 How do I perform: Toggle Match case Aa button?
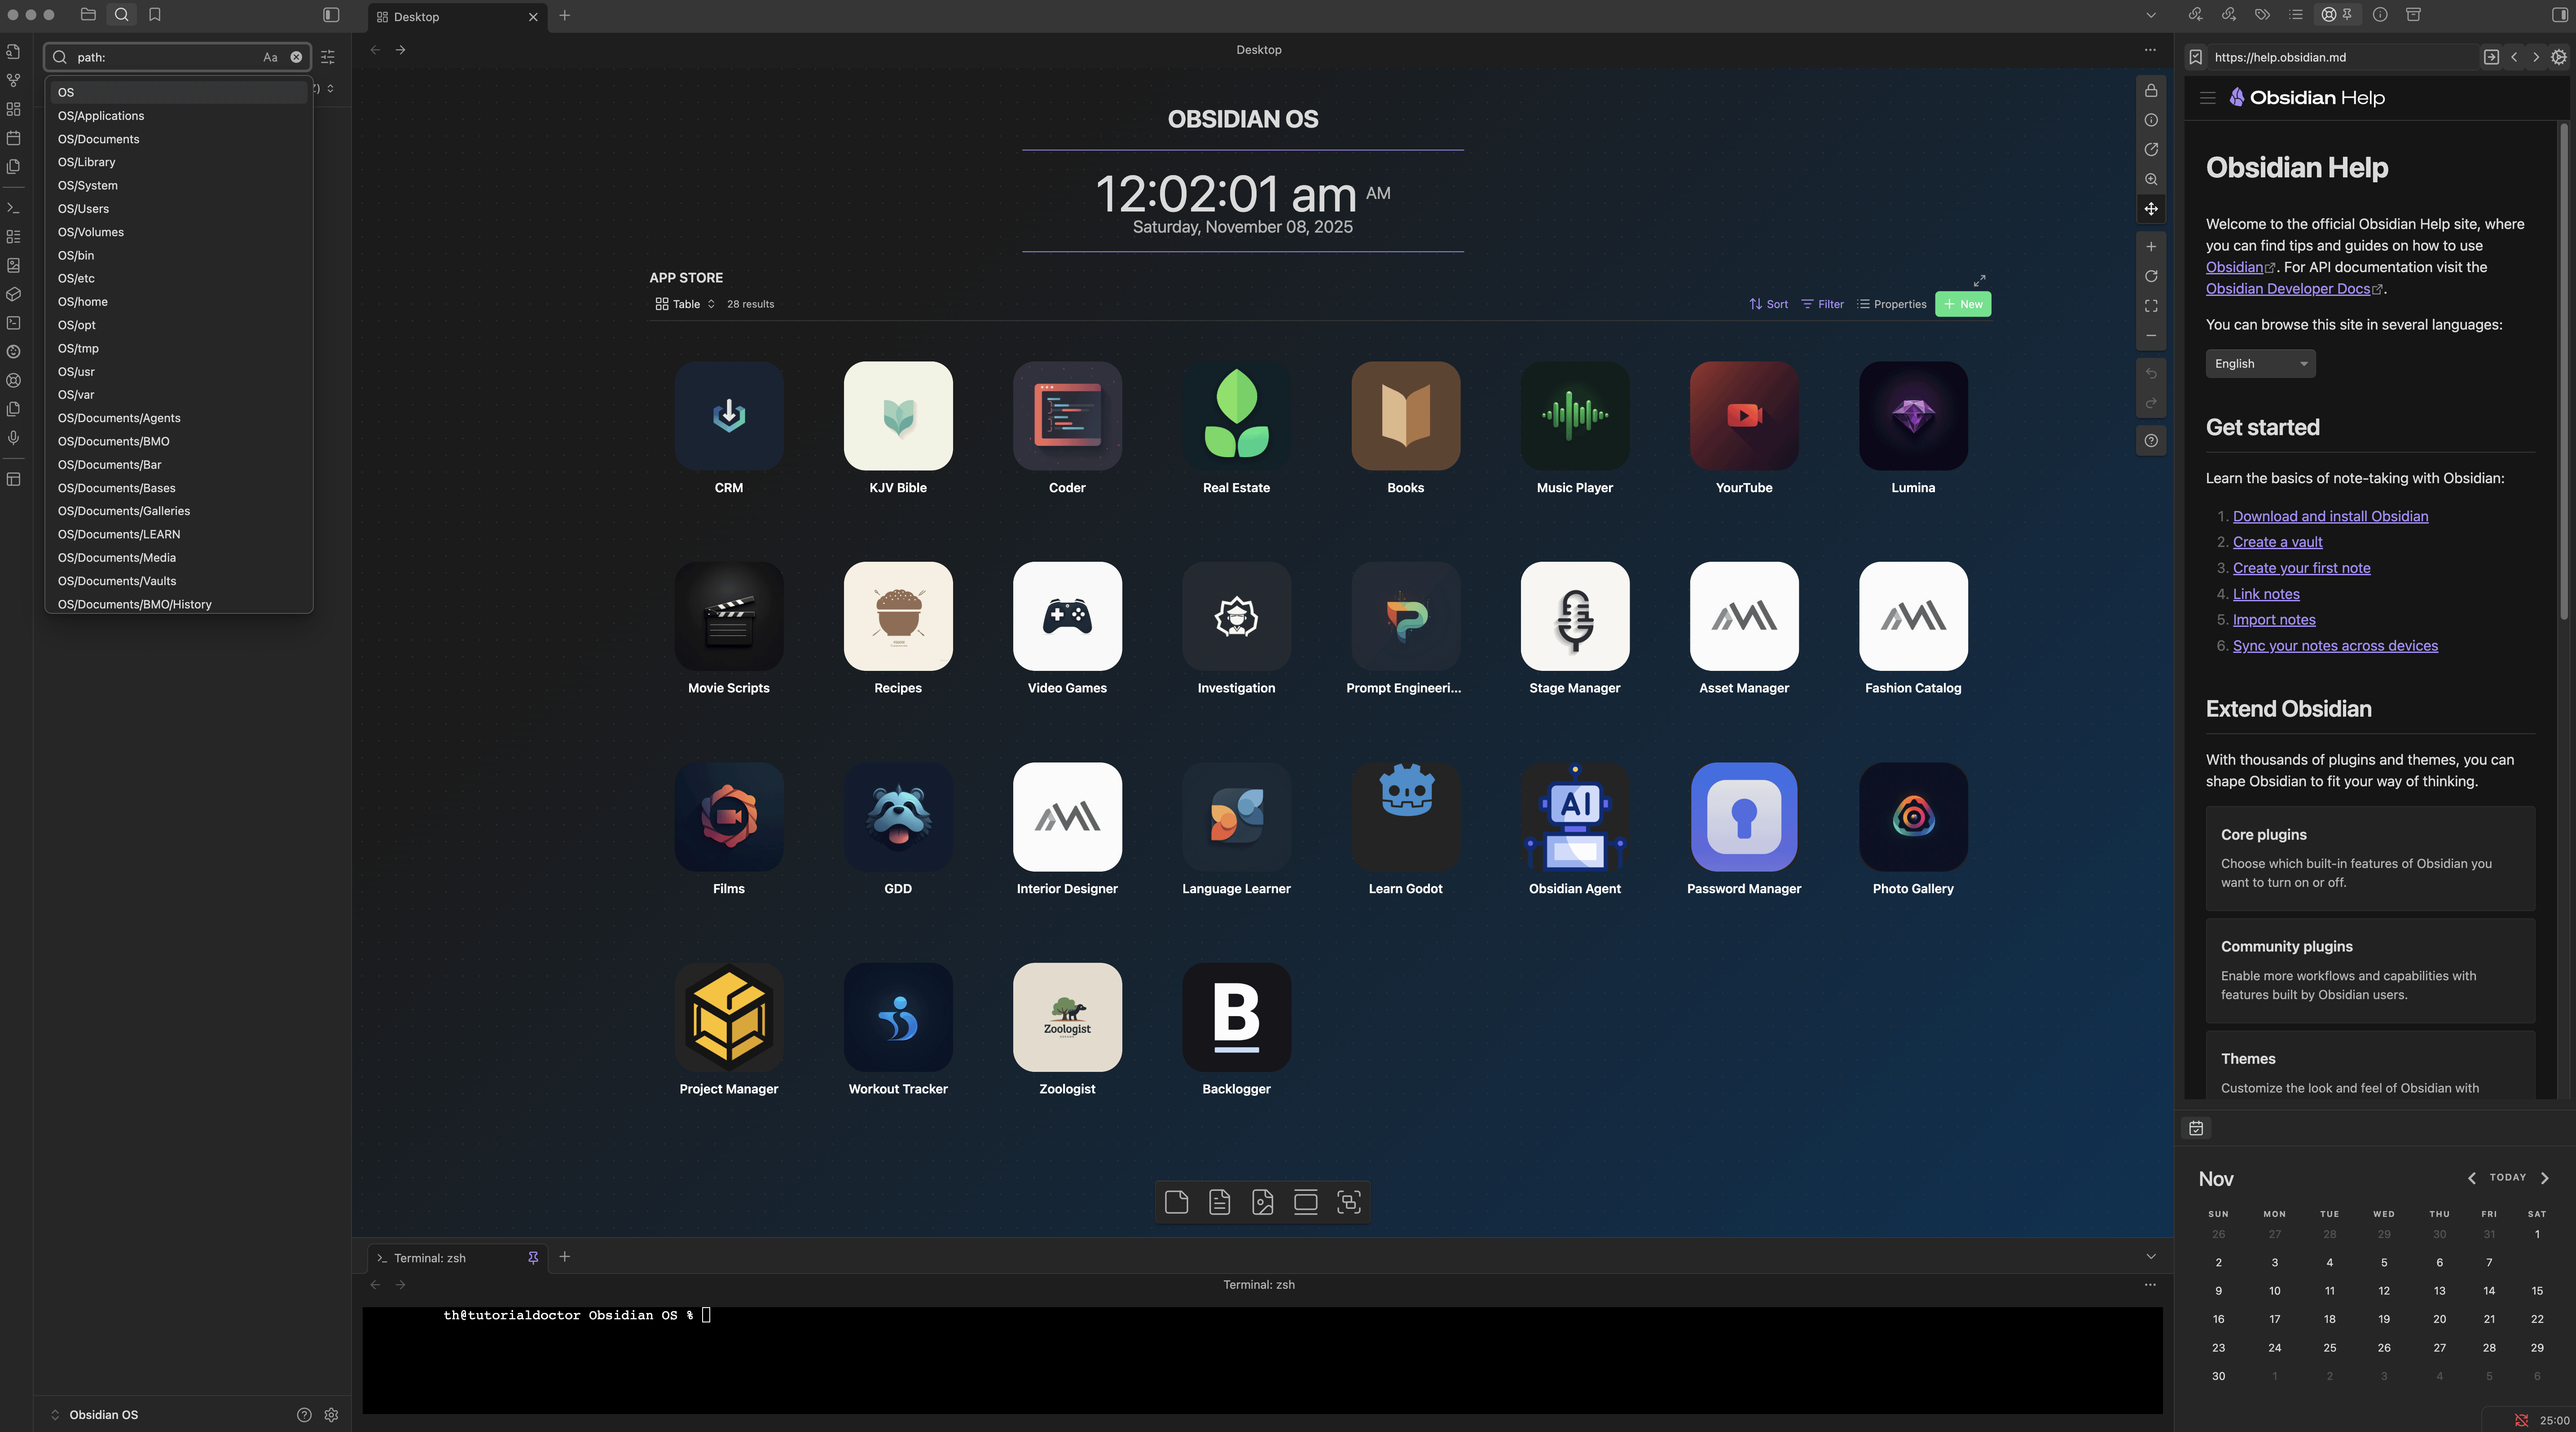pos(270,57)
